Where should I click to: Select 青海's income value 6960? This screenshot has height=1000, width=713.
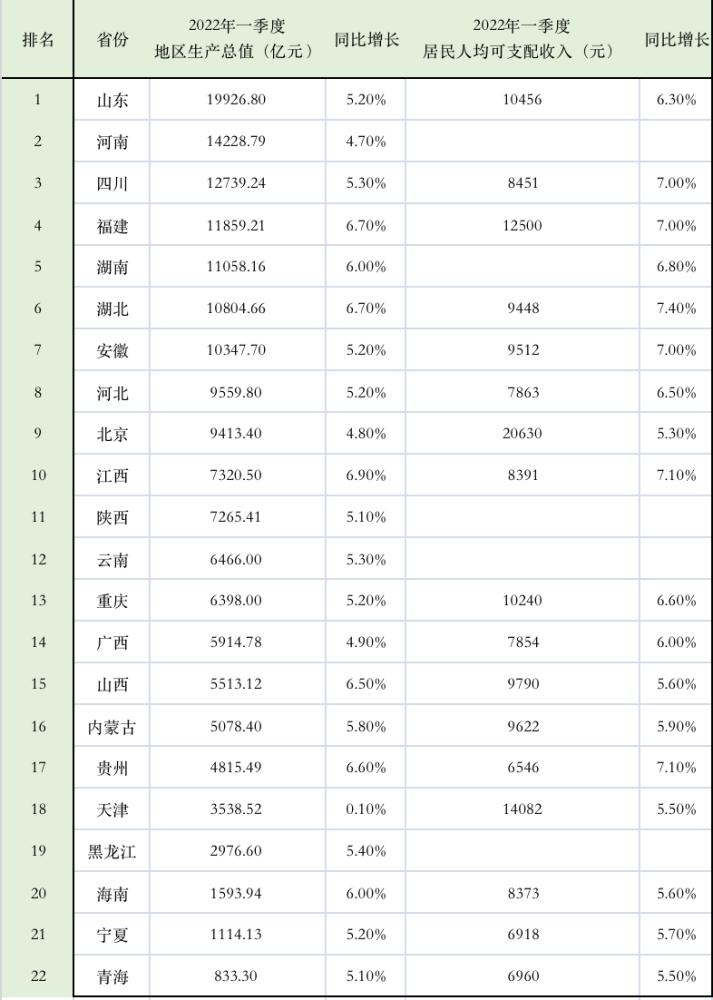pyautogui.click(x=522, y=976)
